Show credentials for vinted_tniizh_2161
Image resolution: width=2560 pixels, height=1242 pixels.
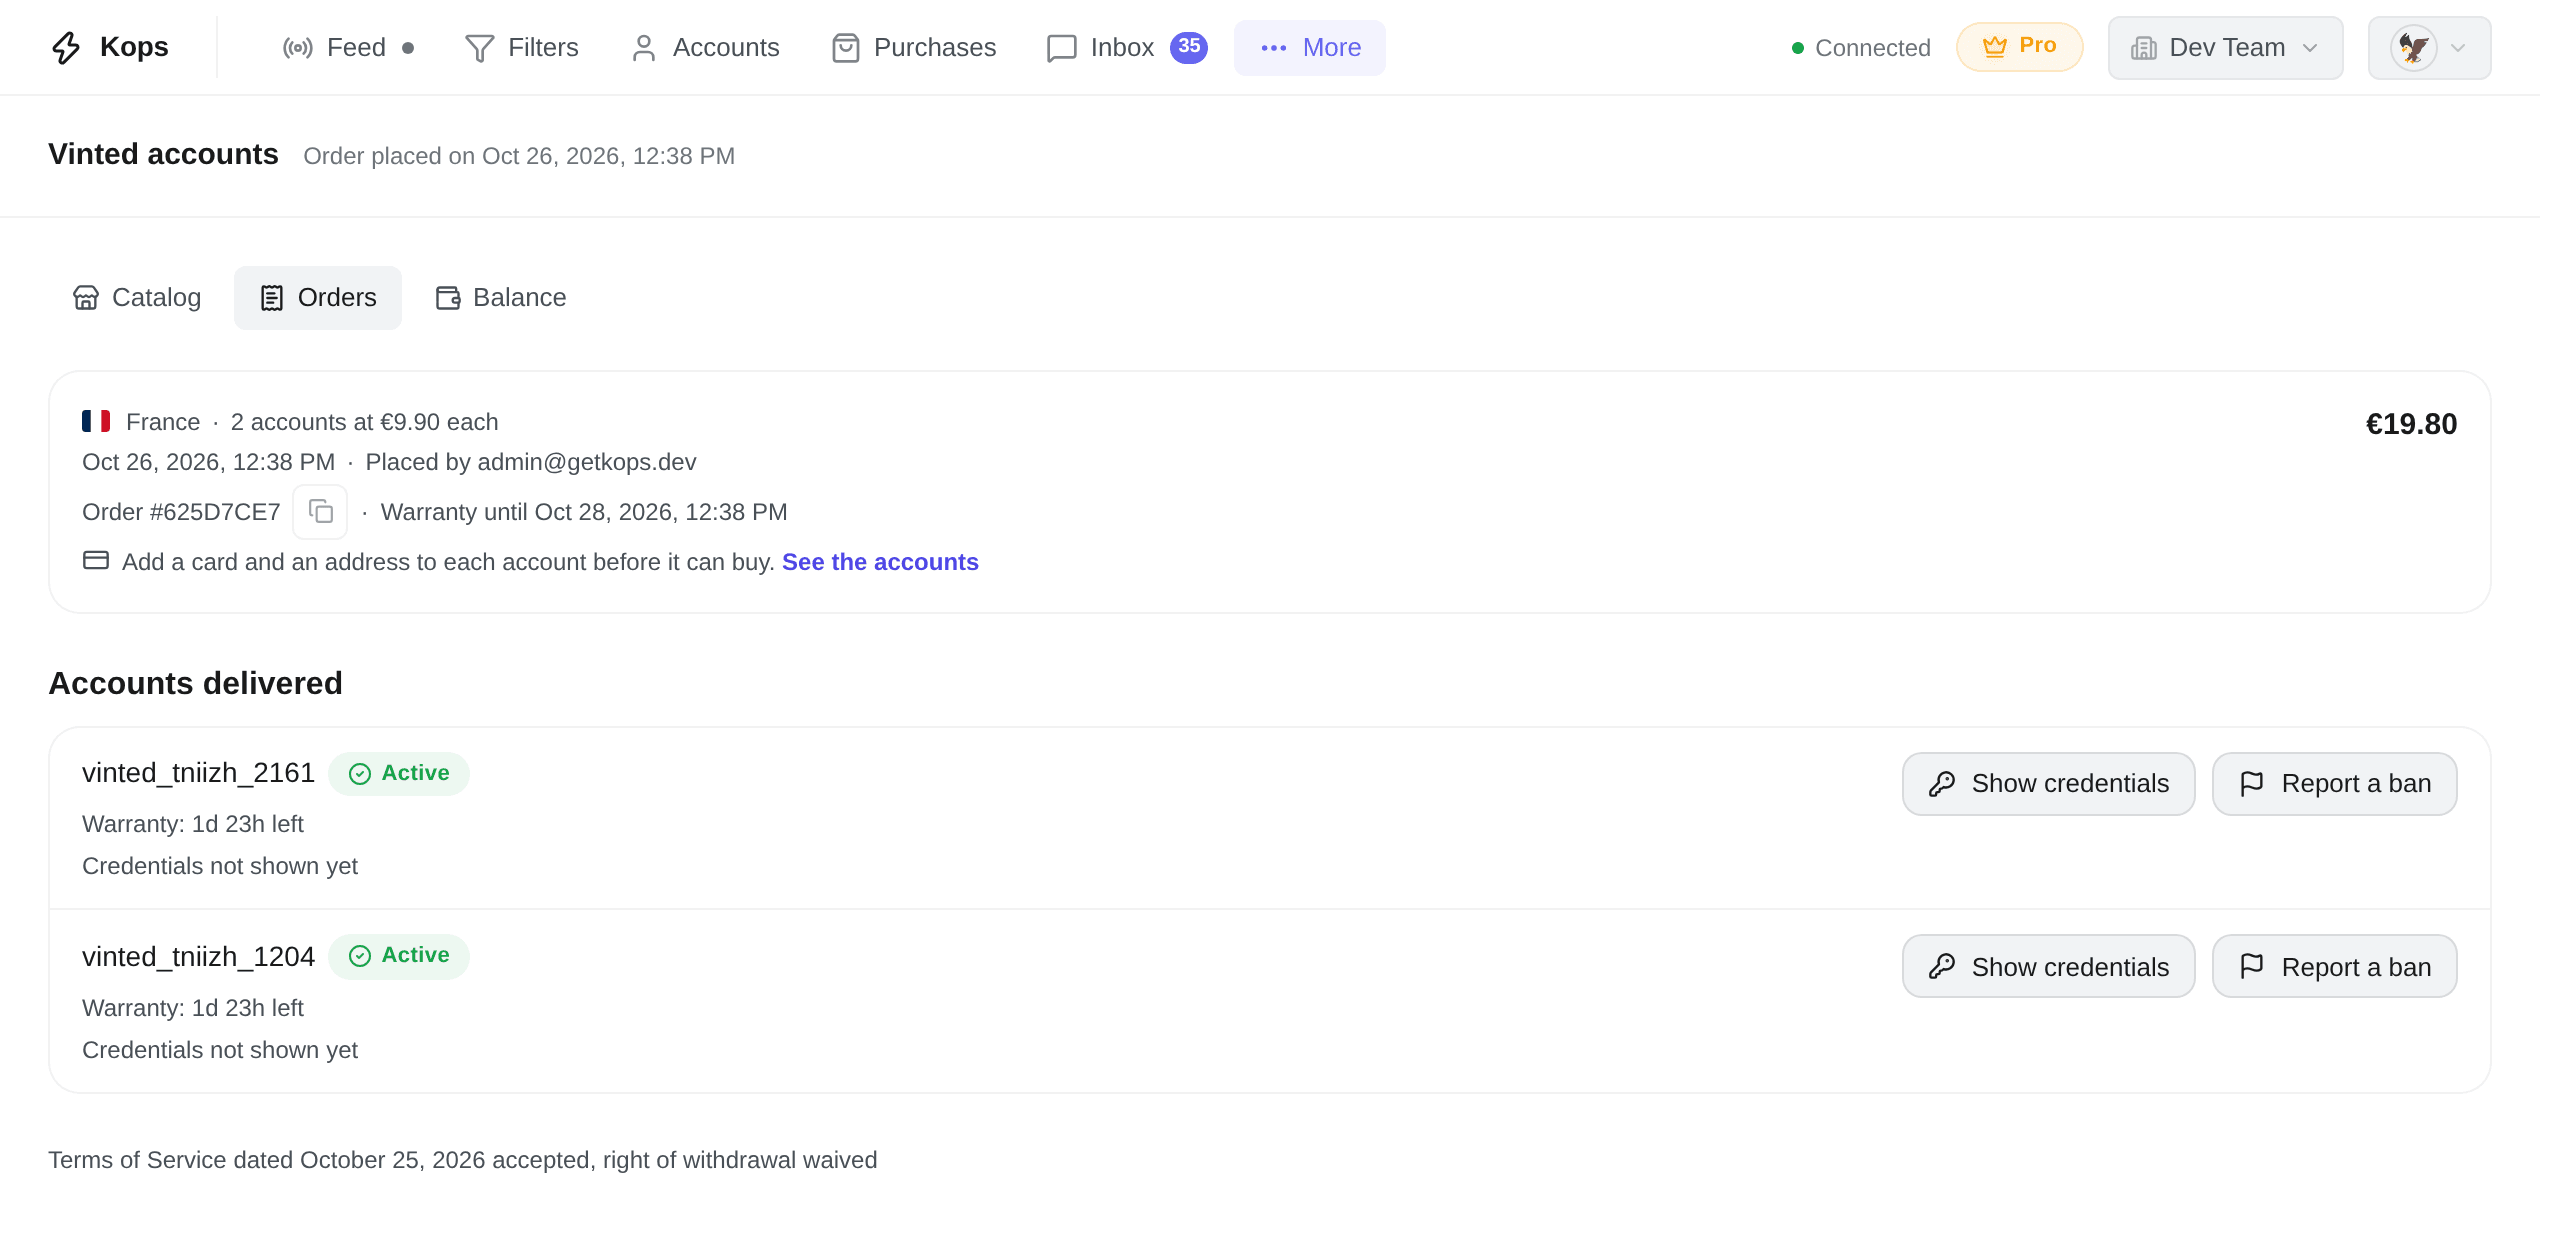[x=2048, y=783]
